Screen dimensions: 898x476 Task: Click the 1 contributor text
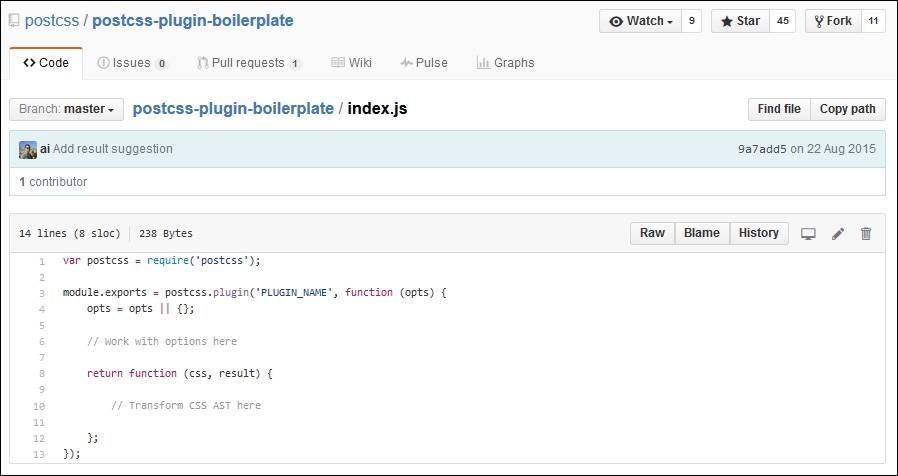(x=53, y=182)
